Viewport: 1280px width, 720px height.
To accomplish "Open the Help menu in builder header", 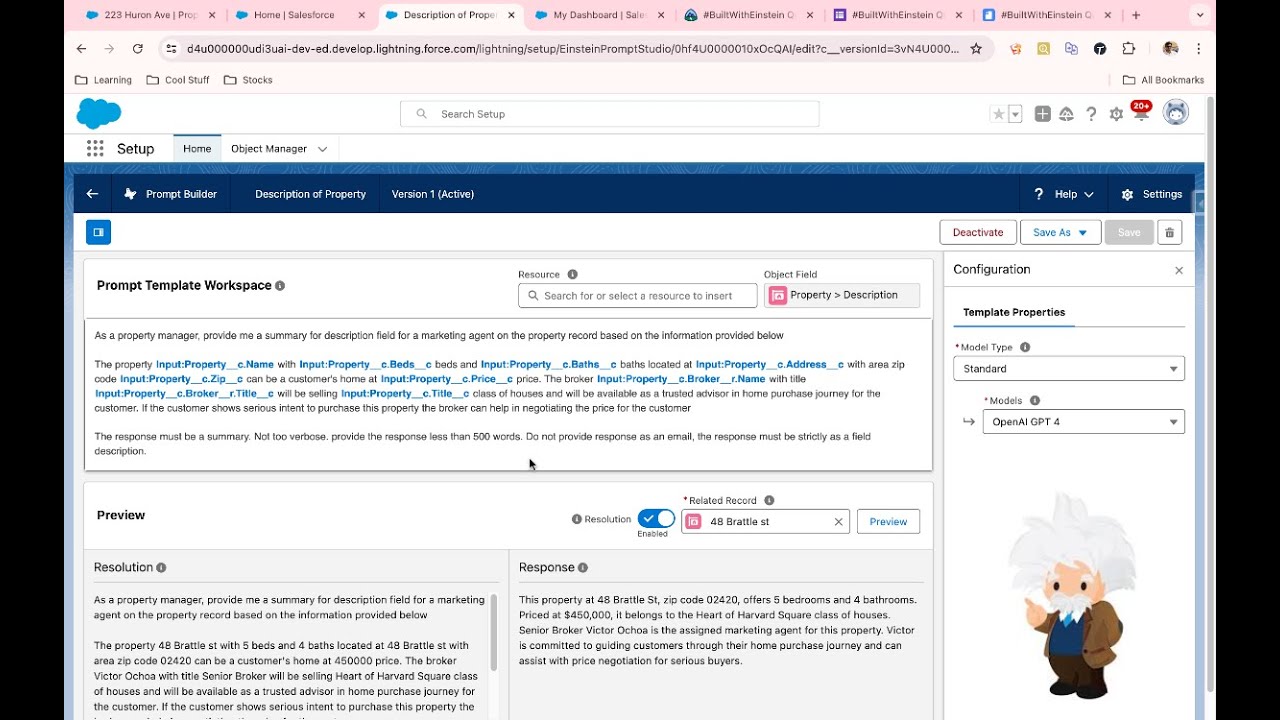I will tap(1064, 194).
